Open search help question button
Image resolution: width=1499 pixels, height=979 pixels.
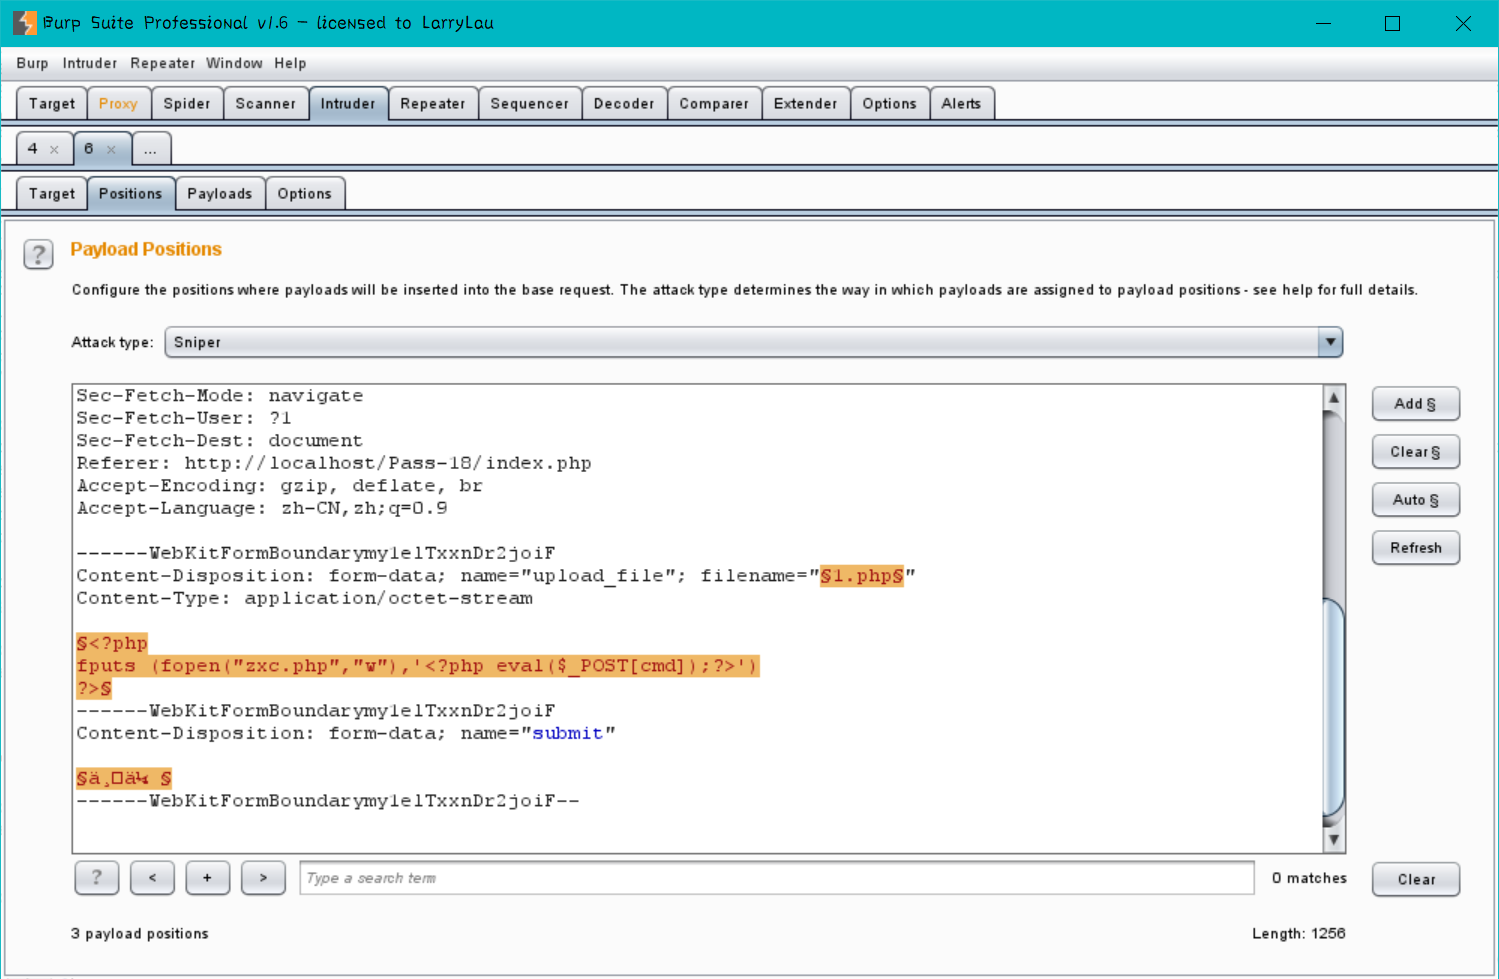point(97,878)
